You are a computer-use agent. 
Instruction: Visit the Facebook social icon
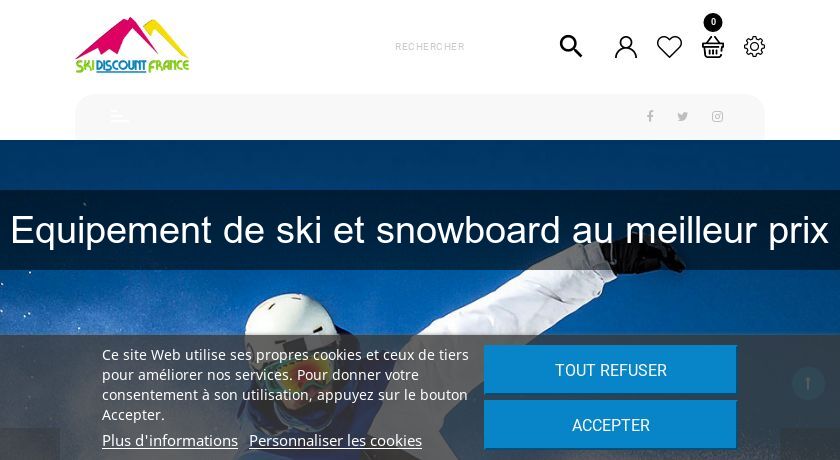(x=650, y=116)
